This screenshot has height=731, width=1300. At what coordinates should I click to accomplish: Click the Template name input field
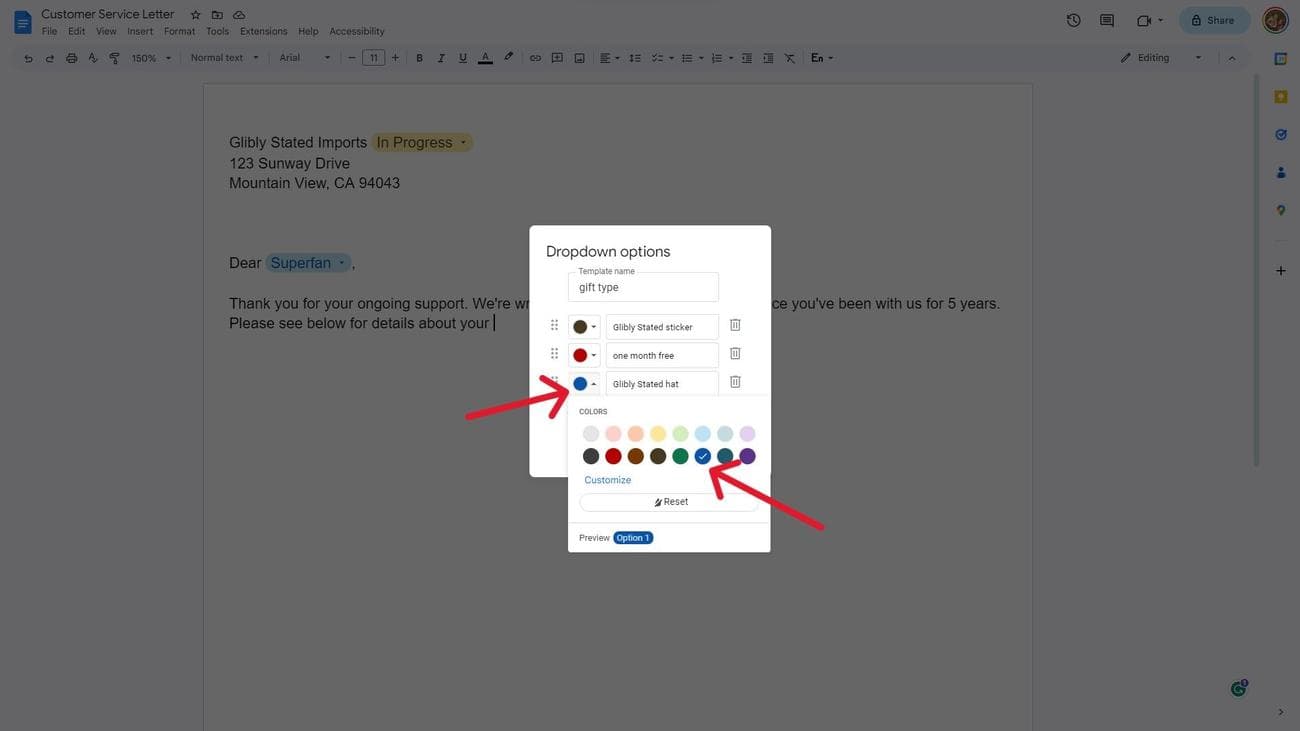[x=643, y=287]
